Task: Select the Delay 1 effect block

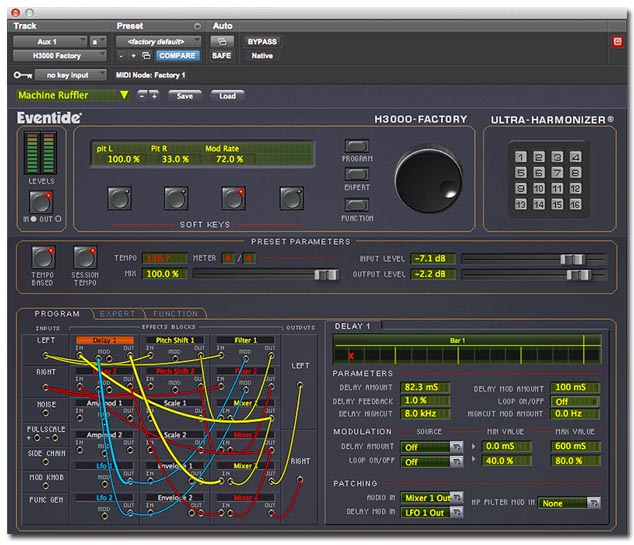Action: tap(105, 340)
